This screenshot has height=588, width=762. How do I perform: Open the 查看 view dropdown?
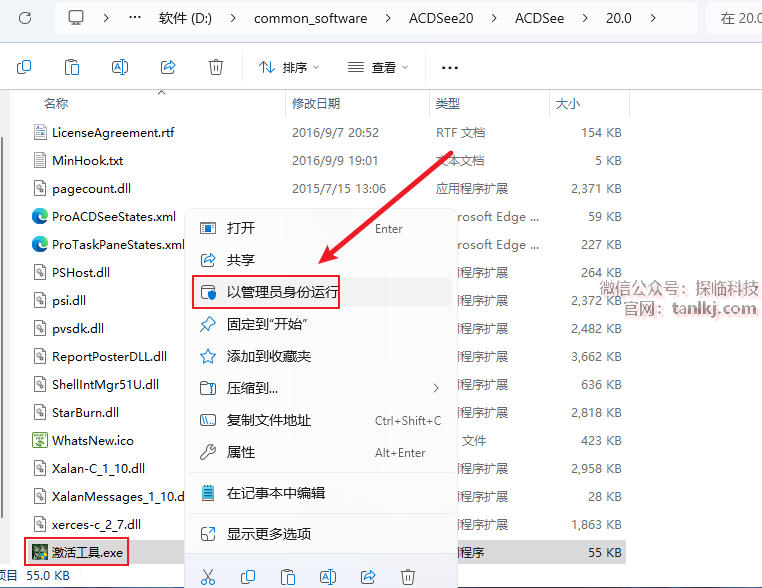click(379, 68)
